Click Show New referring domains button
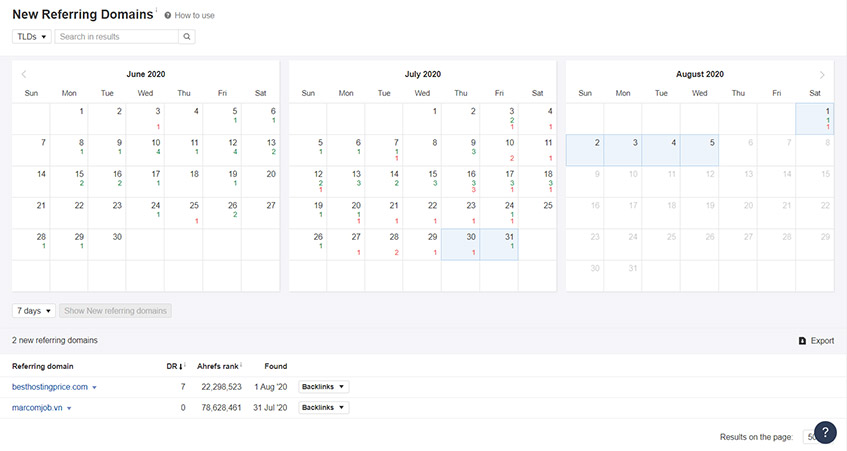 coord(116,311)
